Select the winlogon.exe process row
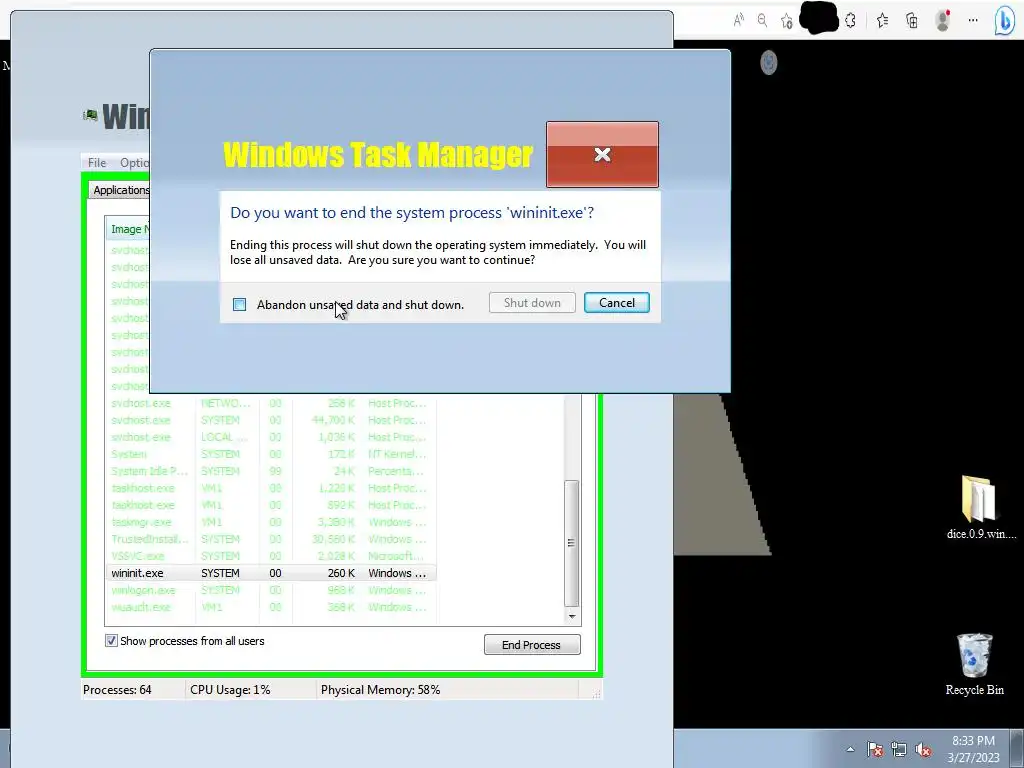1024x768 pixels. point(270,590)
